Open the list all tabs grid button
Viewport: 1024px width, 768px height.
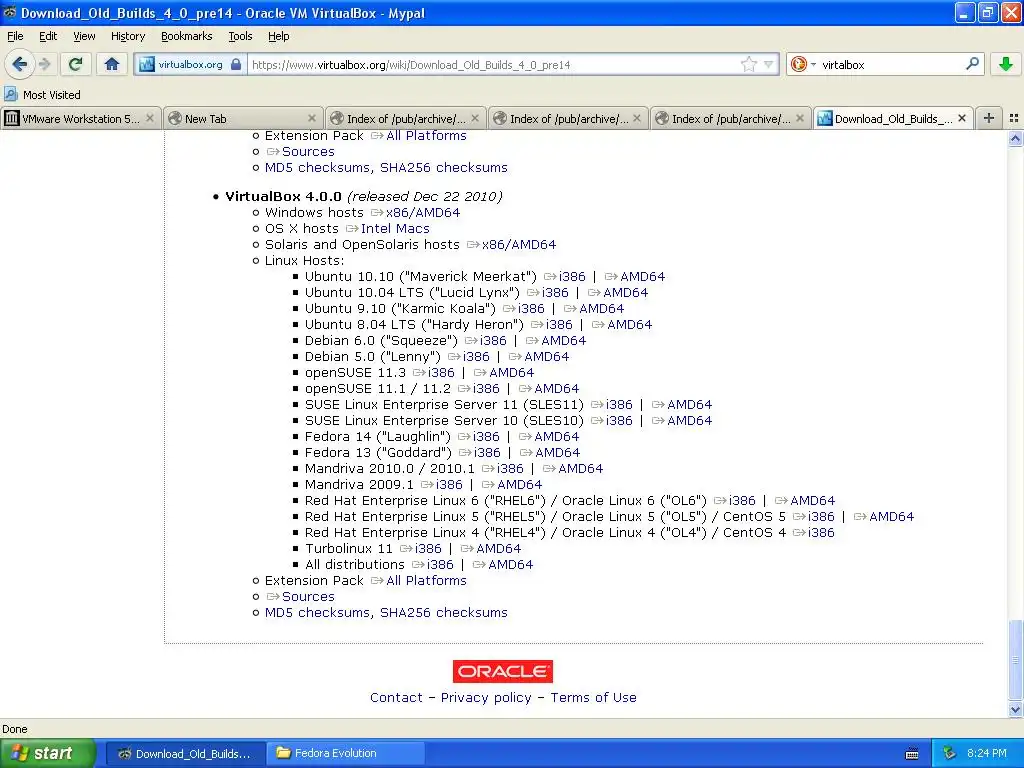pos(1014,118)
